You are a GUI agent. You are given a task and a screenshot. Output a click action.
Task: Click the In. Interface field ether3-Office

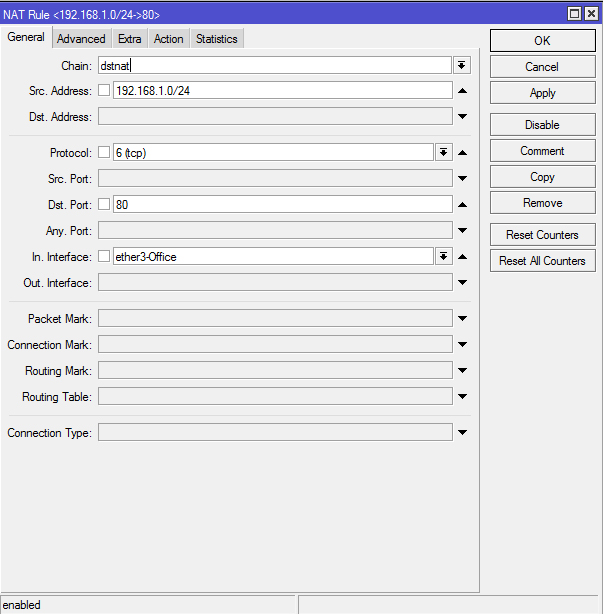click(273, 256)
